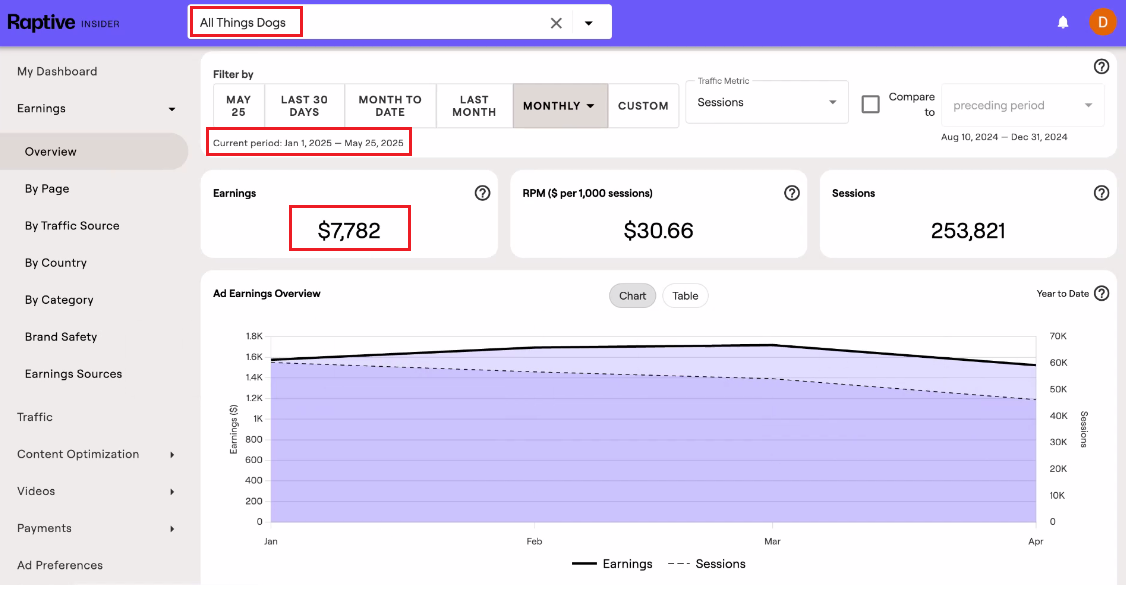
Task: Open Ad Preferences
Action: [60, 565]
